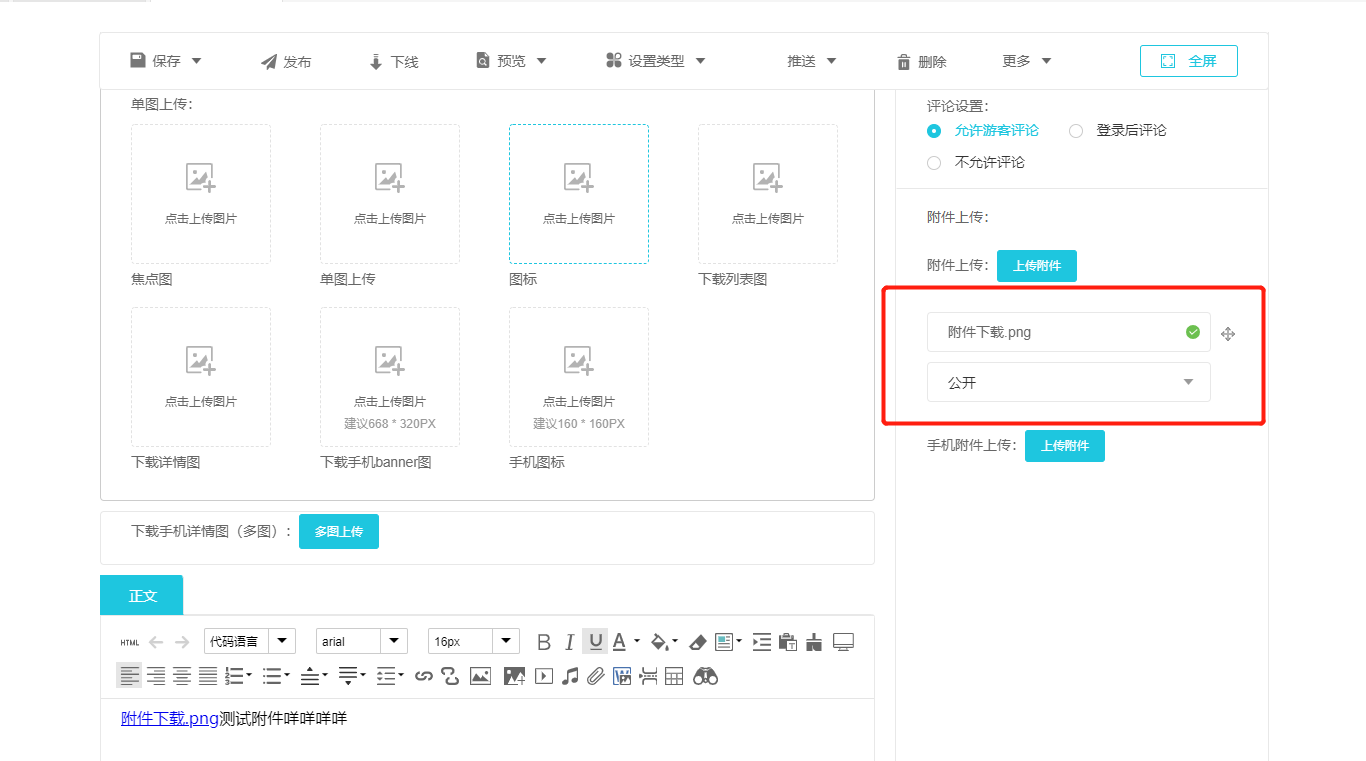Click the paperclip attachment icon
1366x761 pixels.
tap(595, 677)
